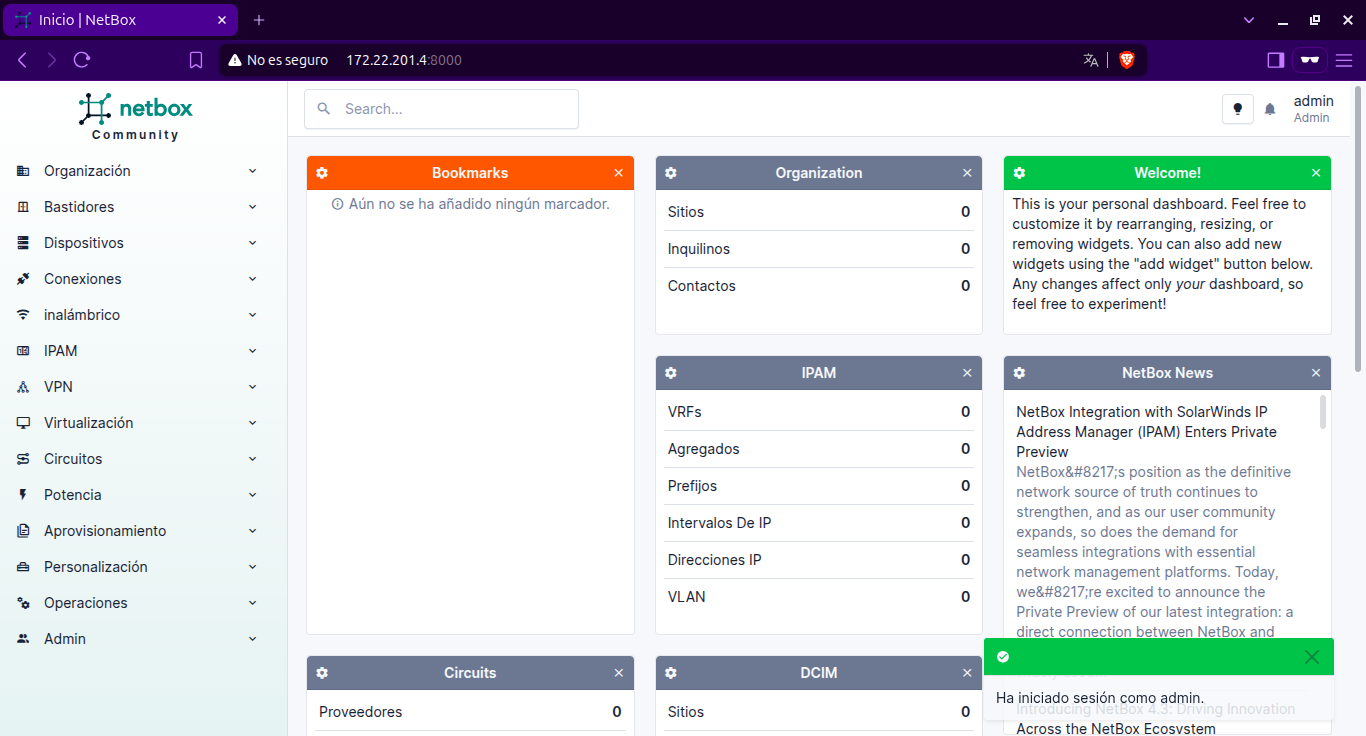Expand the Operaciones menu chevron
This screenshot has width=1366, height=736.
coord(252,603)
